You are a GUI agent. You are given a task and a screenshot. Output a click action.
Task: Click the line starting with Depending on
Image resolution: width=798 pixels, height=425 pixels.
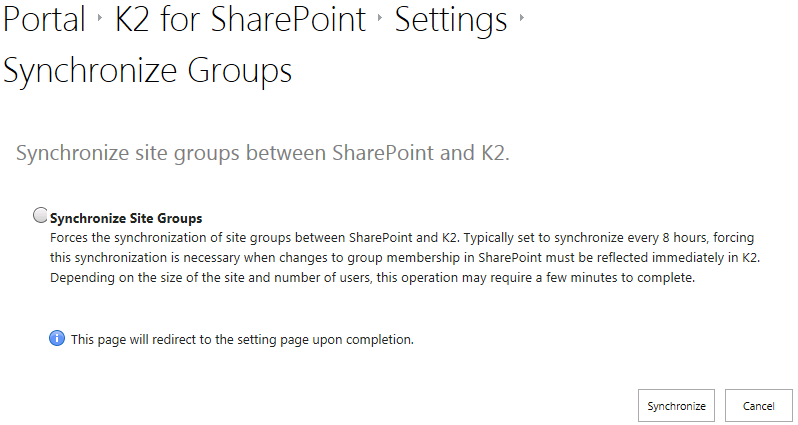tap(372, 278)
